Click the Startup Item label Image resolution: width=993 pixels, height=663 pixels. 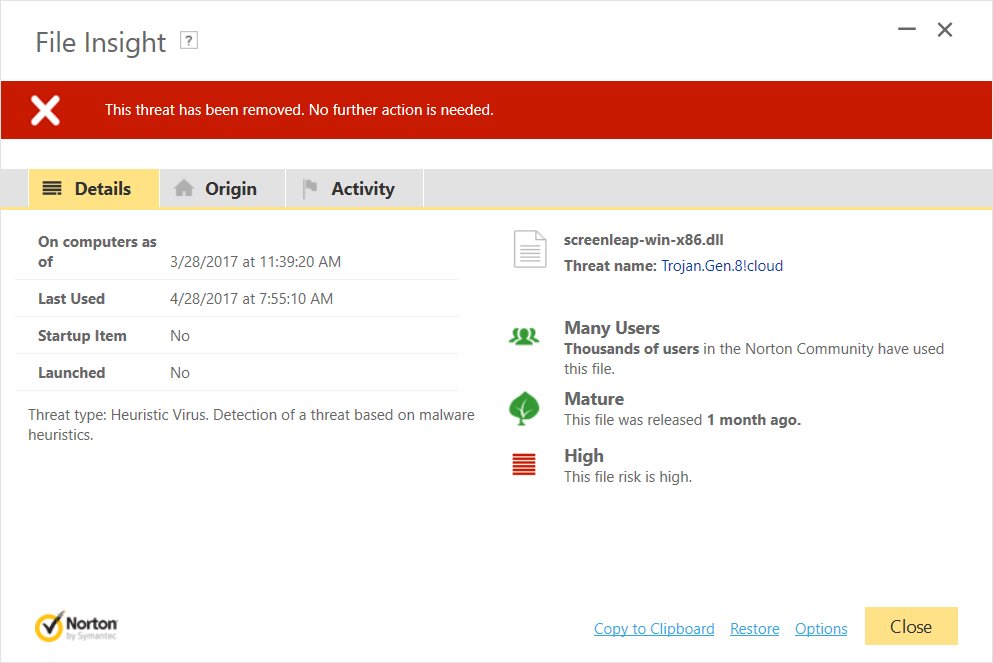tap(82, 336)
